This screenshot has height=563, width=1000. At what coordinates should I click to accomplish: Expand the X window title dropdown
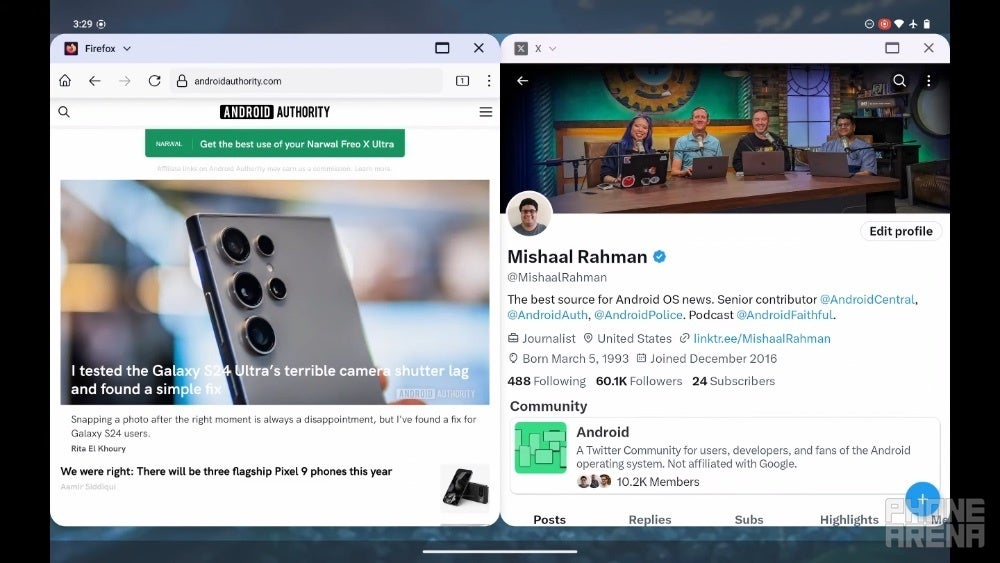(x=552, y=48)
